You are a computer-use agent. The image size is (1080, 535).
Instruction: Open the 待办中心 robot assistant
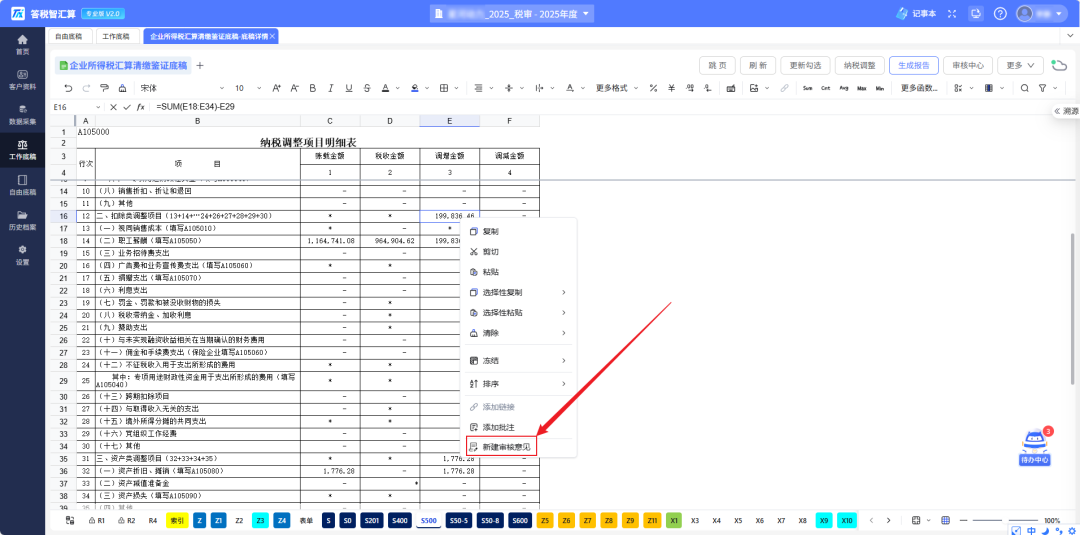point(1034,448)
